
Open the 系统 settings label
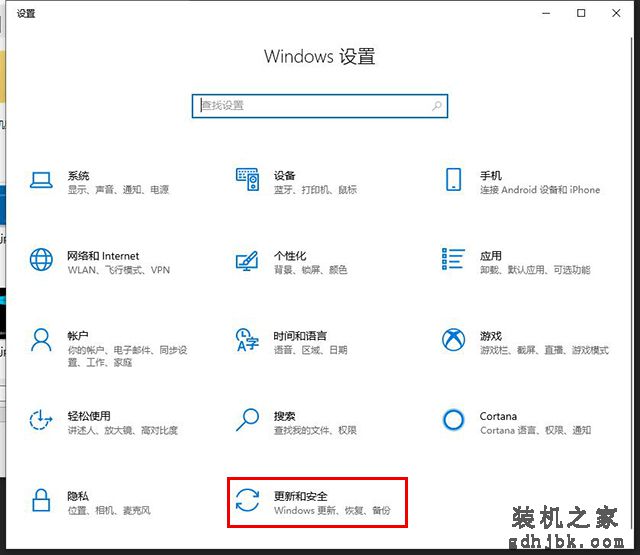coord(78,176)
